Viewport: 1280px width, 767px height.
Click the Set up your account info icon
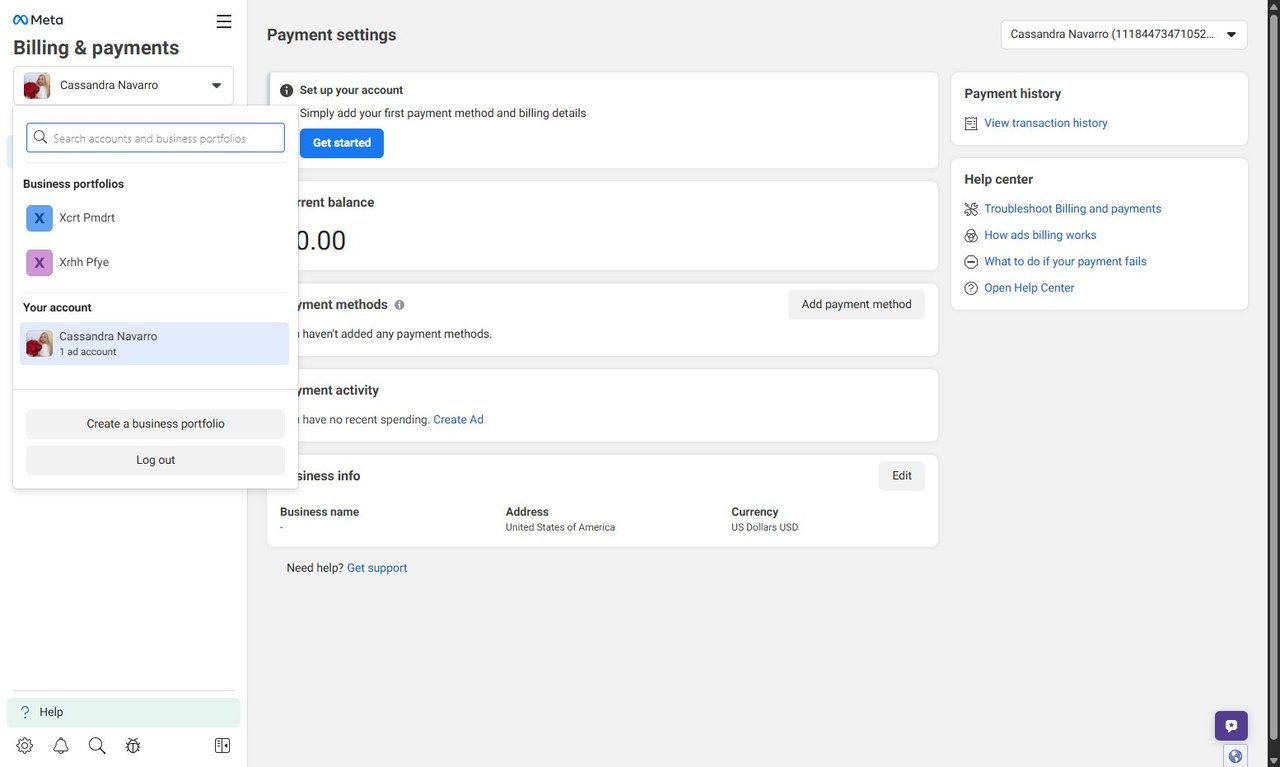point(287,90)
